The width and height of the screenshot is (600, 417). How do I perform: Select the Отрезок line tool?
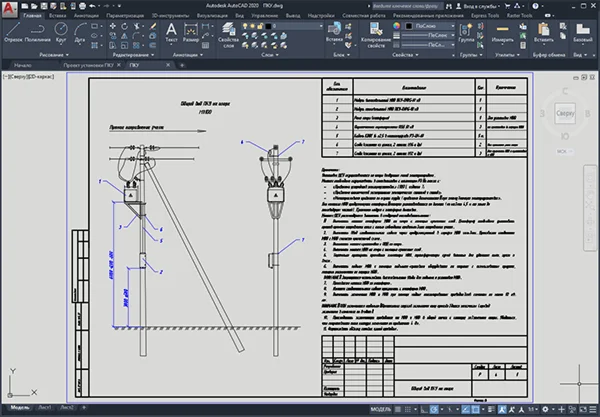pyautogui.click(x=13, y=32)
